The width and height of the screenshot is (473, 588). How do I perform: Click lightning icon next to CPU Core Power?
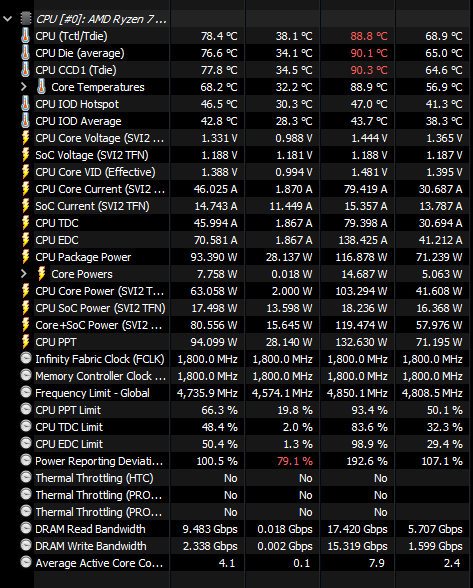pyautogui.click(x=26, y=291)
